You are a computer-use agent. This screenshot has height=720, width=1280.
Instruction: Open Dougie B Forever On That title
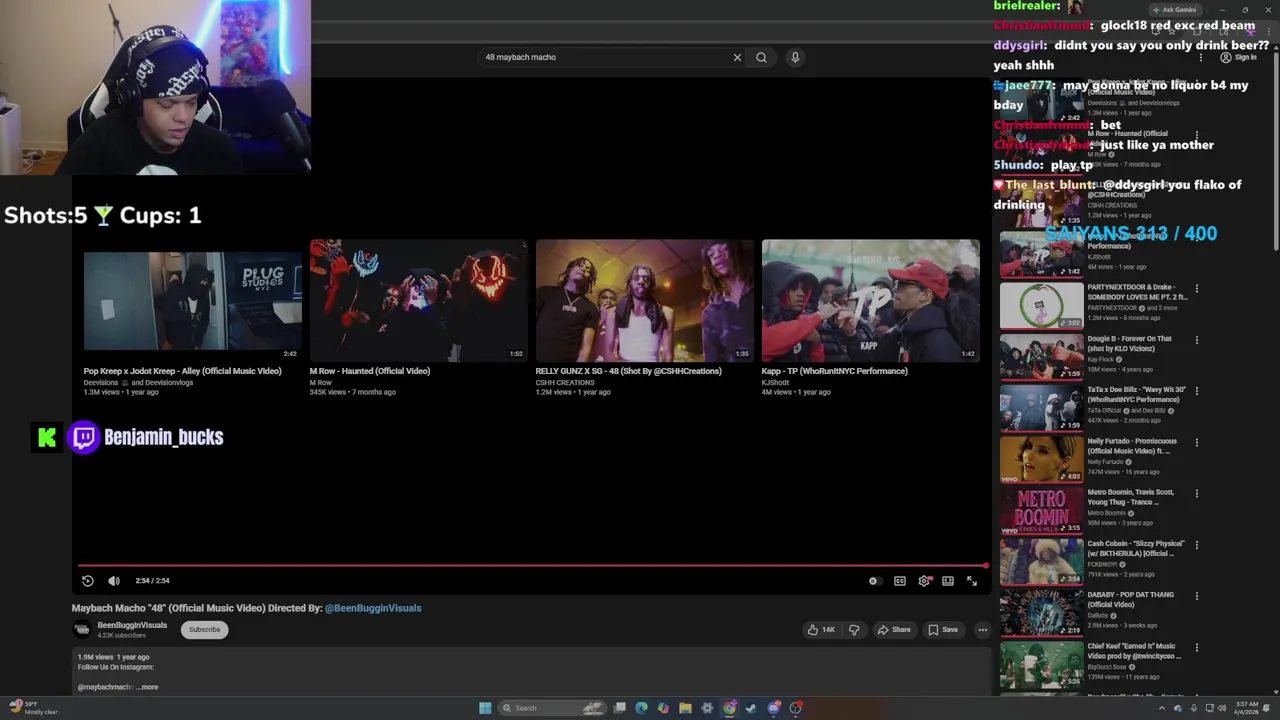click(x=1129, y=344)
